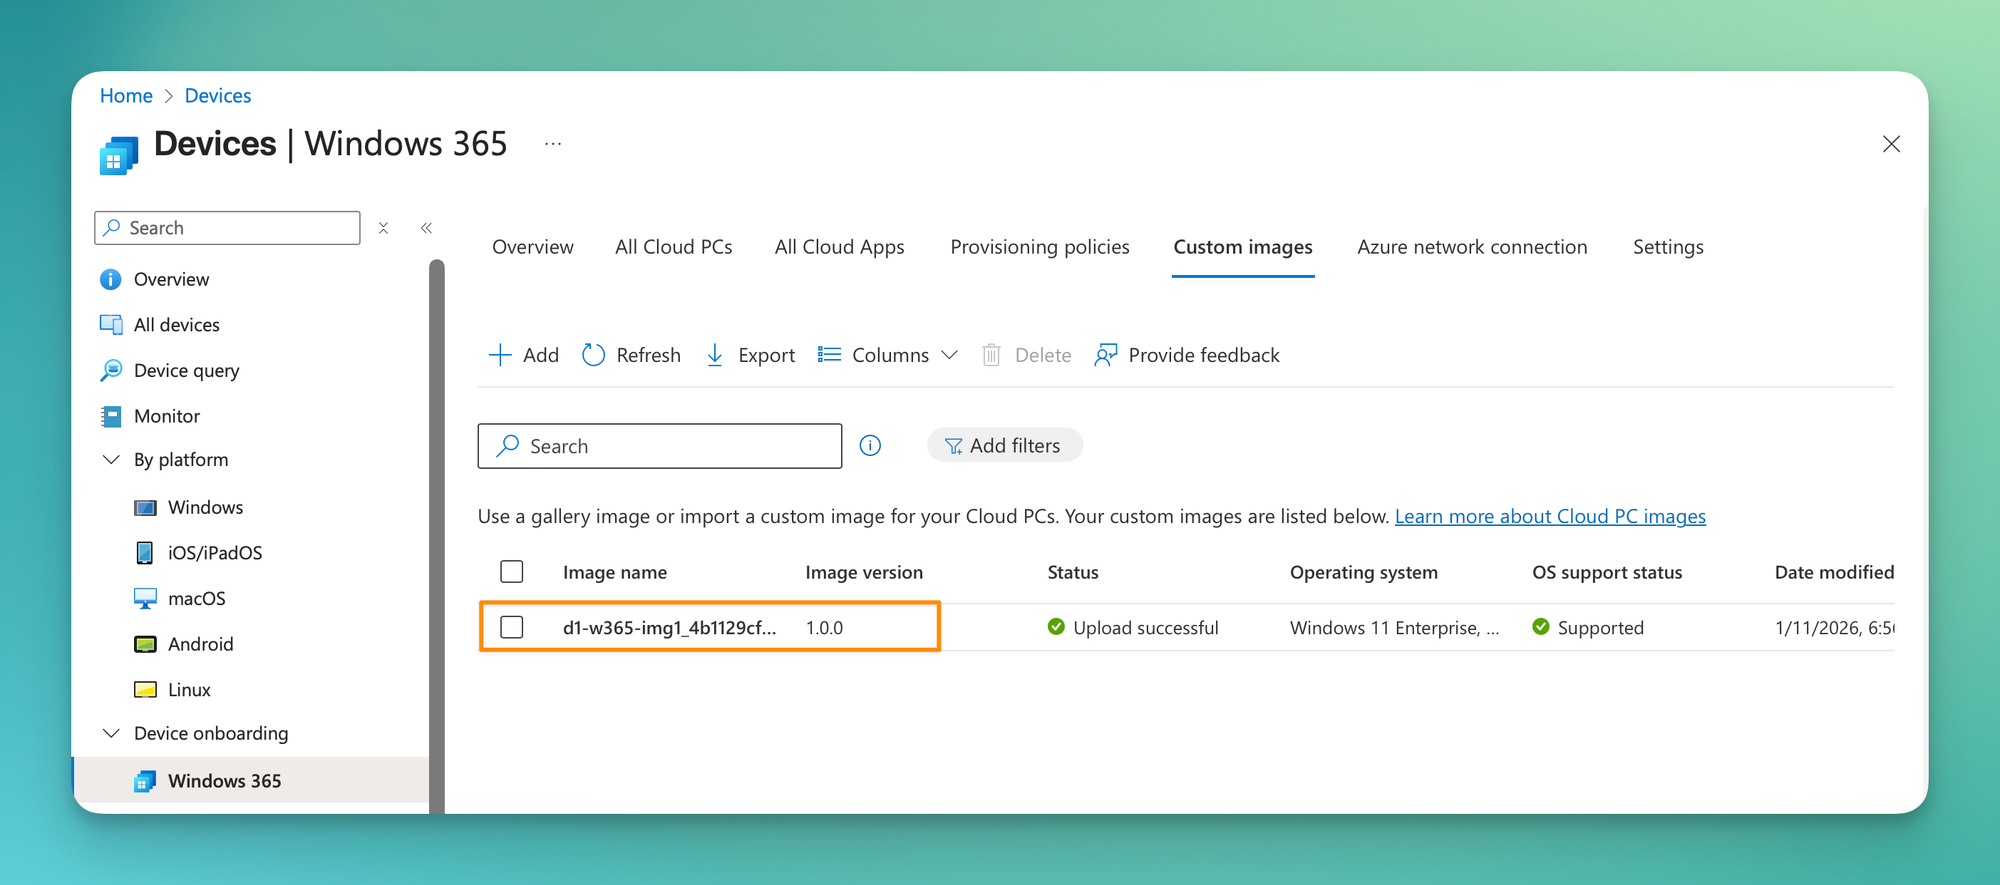Click the Upload successful green check icon

[1056, 627]
